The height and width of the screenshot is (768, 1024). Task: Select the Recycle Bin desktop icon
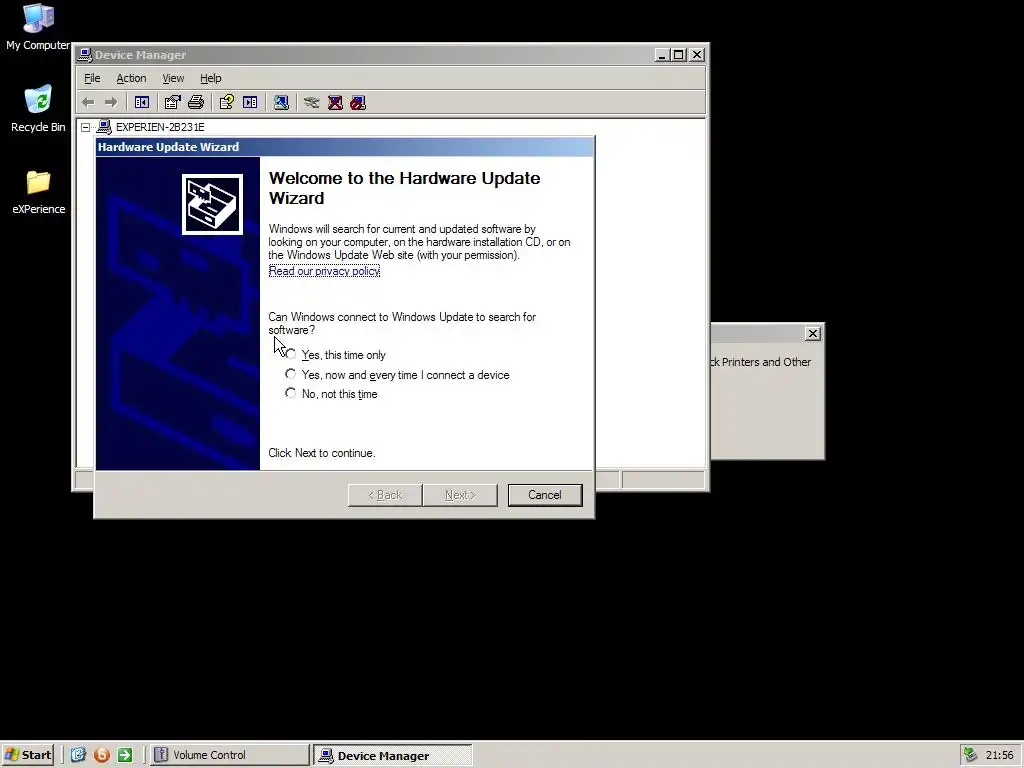(x=38, y=108)
